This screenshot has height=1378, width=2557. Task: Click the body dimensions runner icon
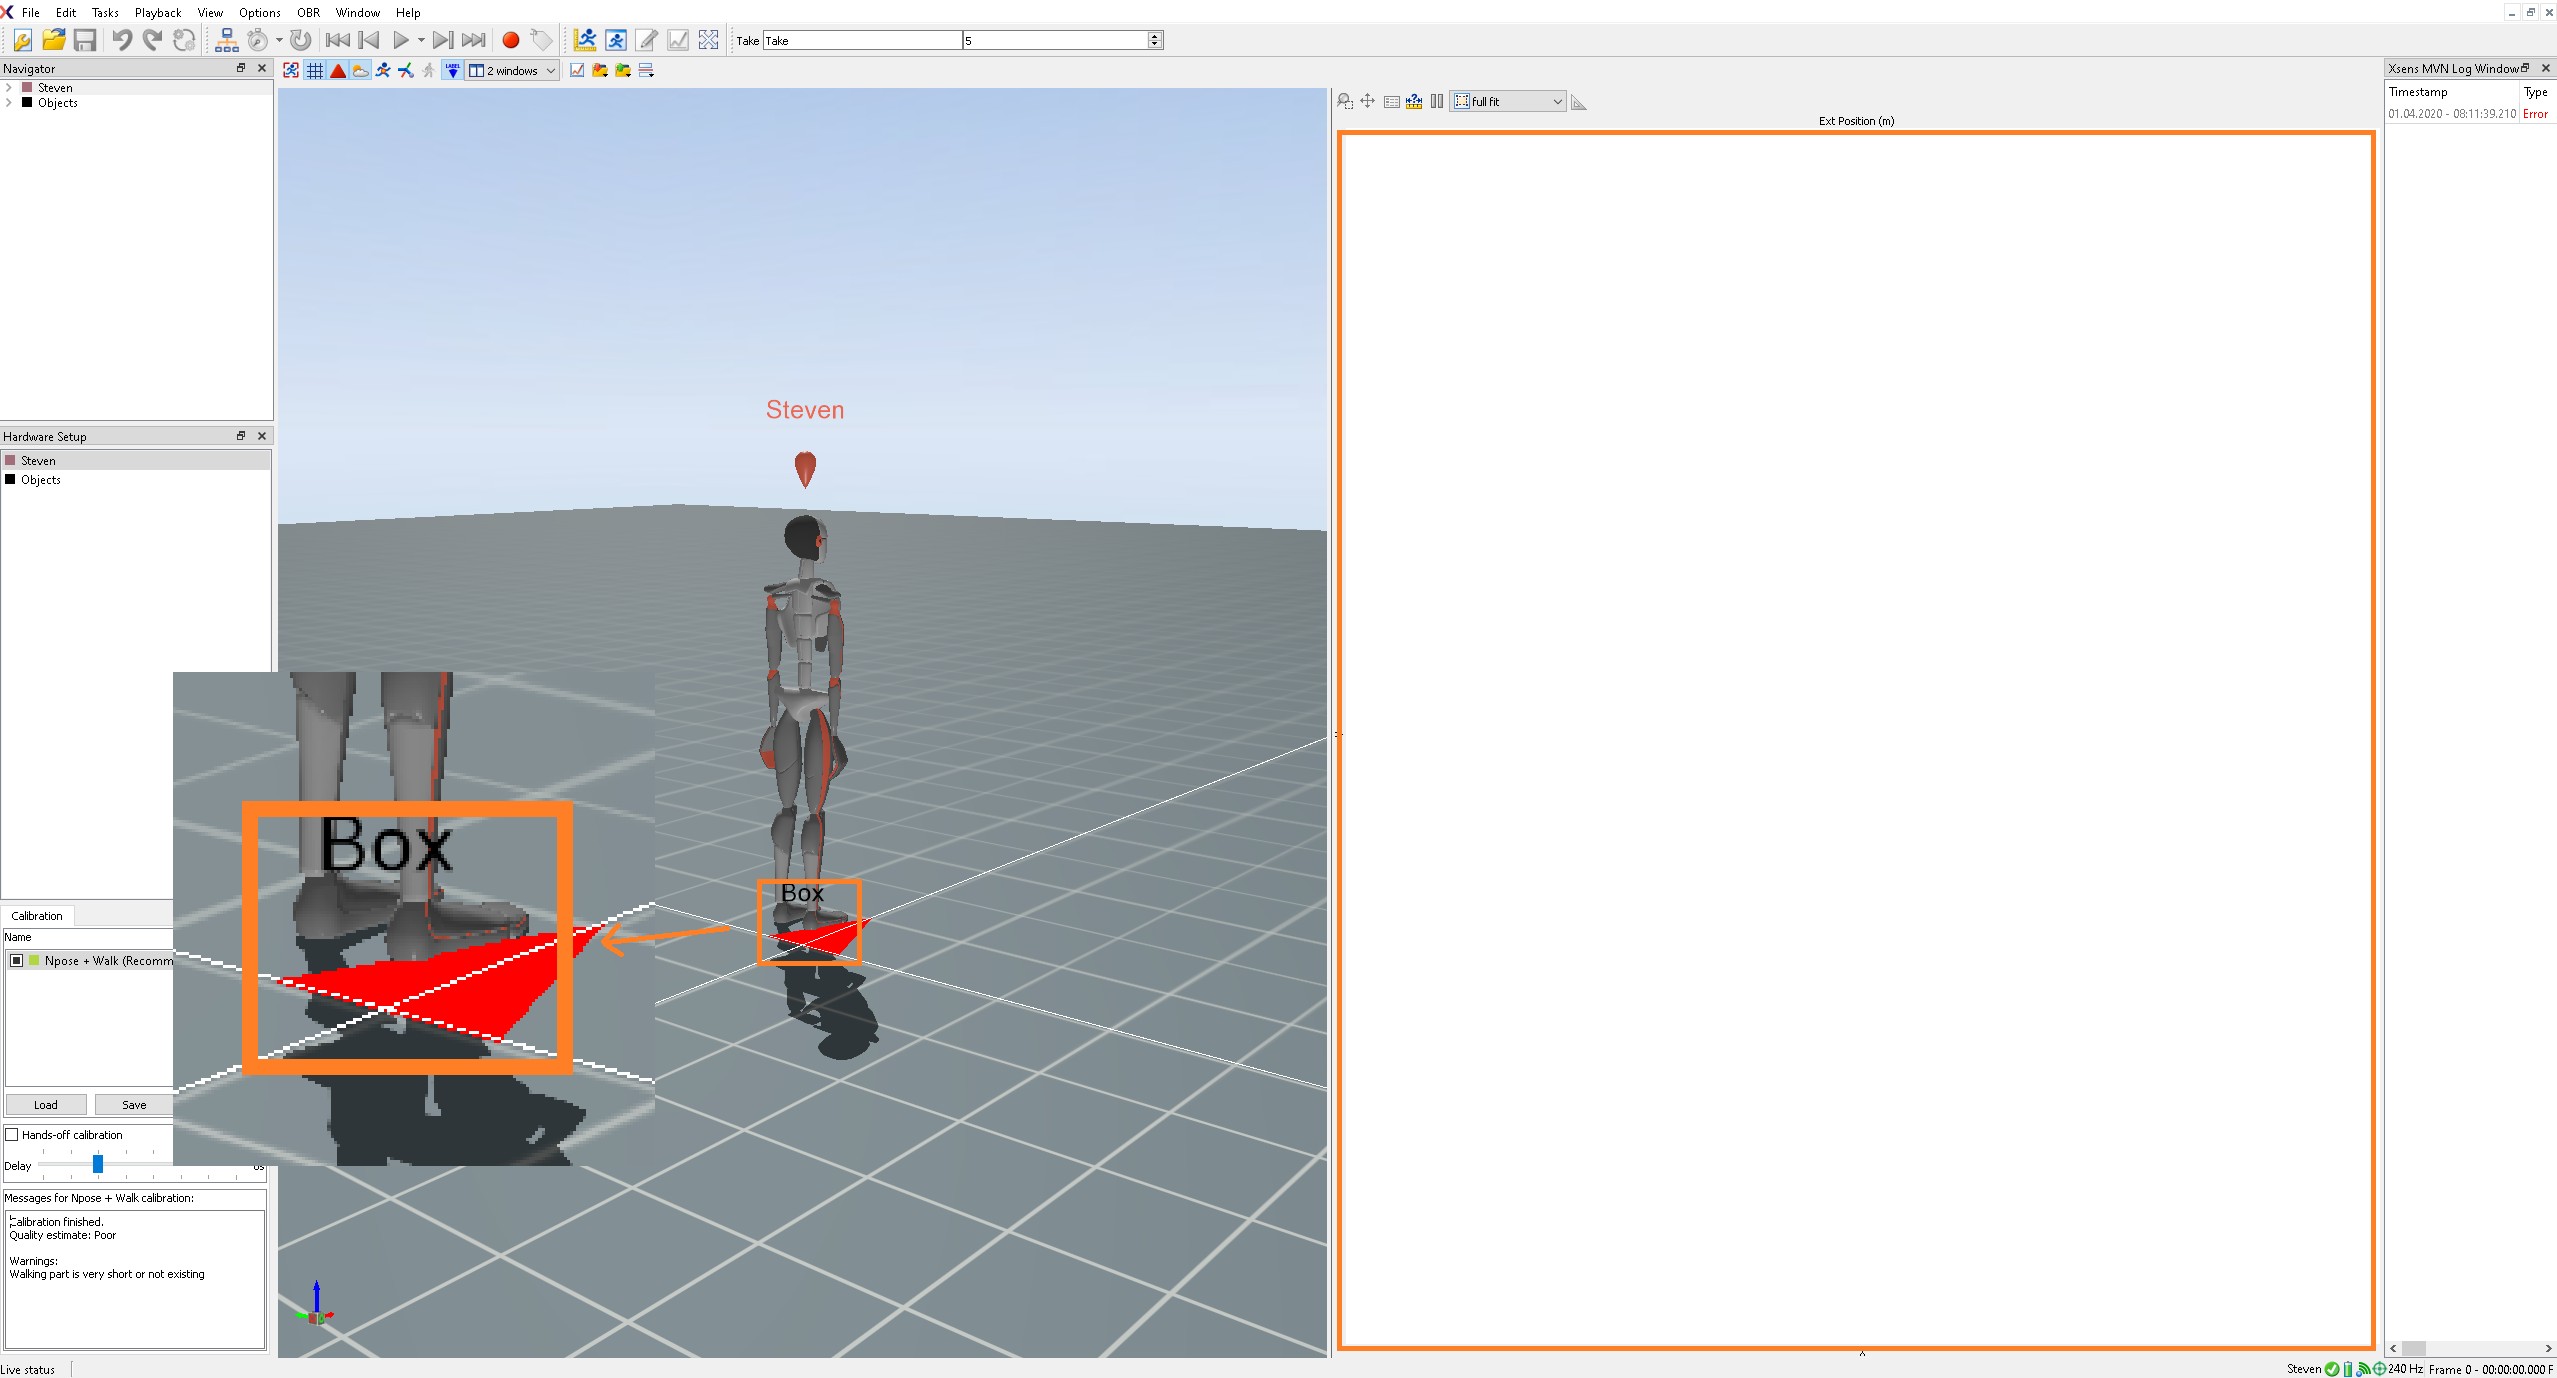(x=585, y=40)
